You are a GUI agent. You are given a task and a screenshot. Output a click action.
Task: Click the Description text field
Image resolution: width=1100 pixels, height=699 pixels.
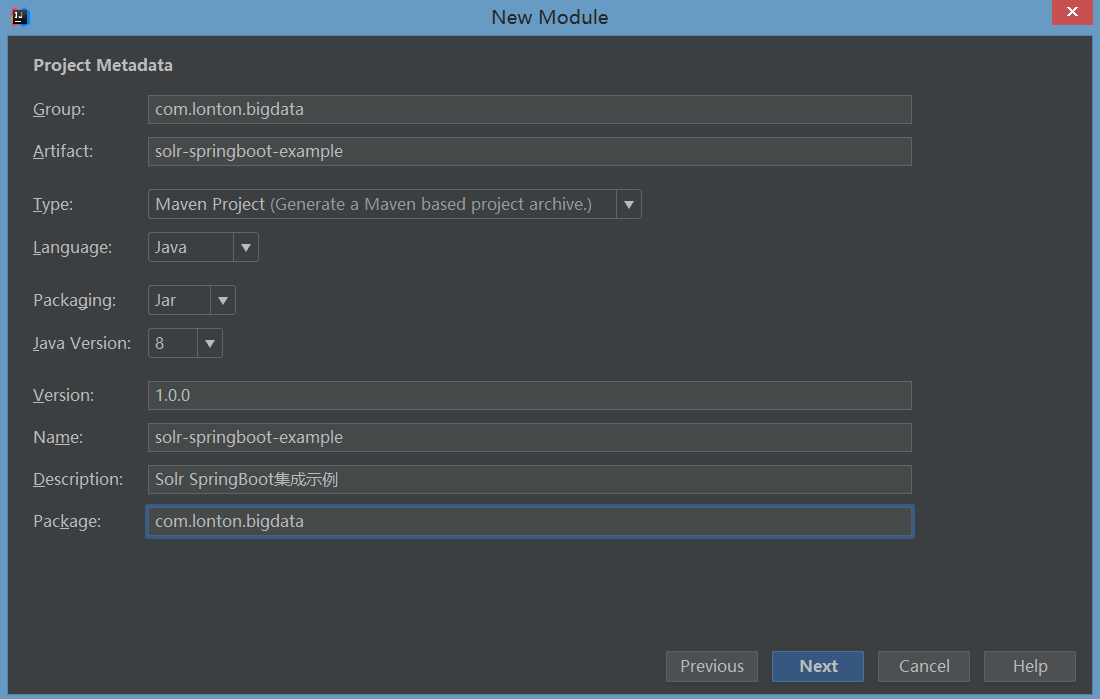tap(529, 480)
